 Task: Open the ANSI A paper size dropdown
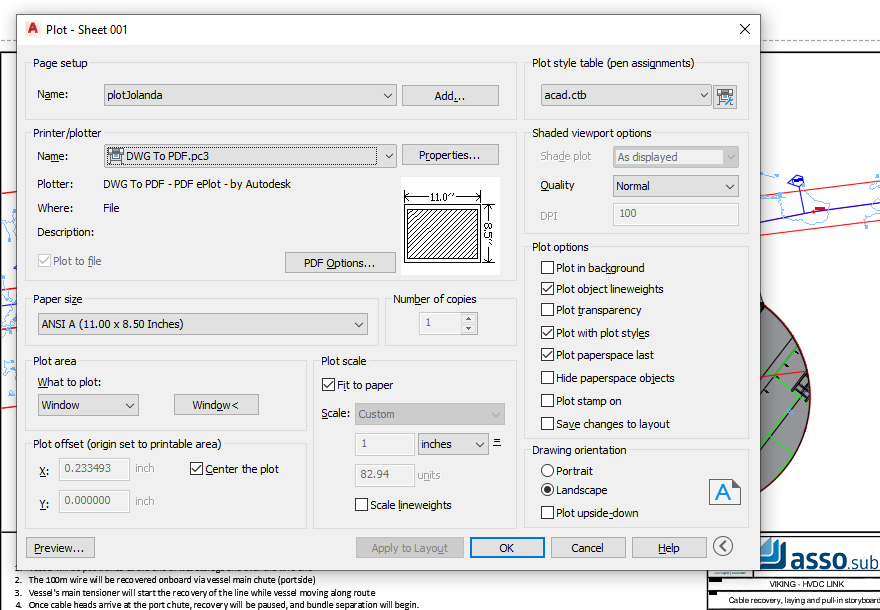point(203,324)
